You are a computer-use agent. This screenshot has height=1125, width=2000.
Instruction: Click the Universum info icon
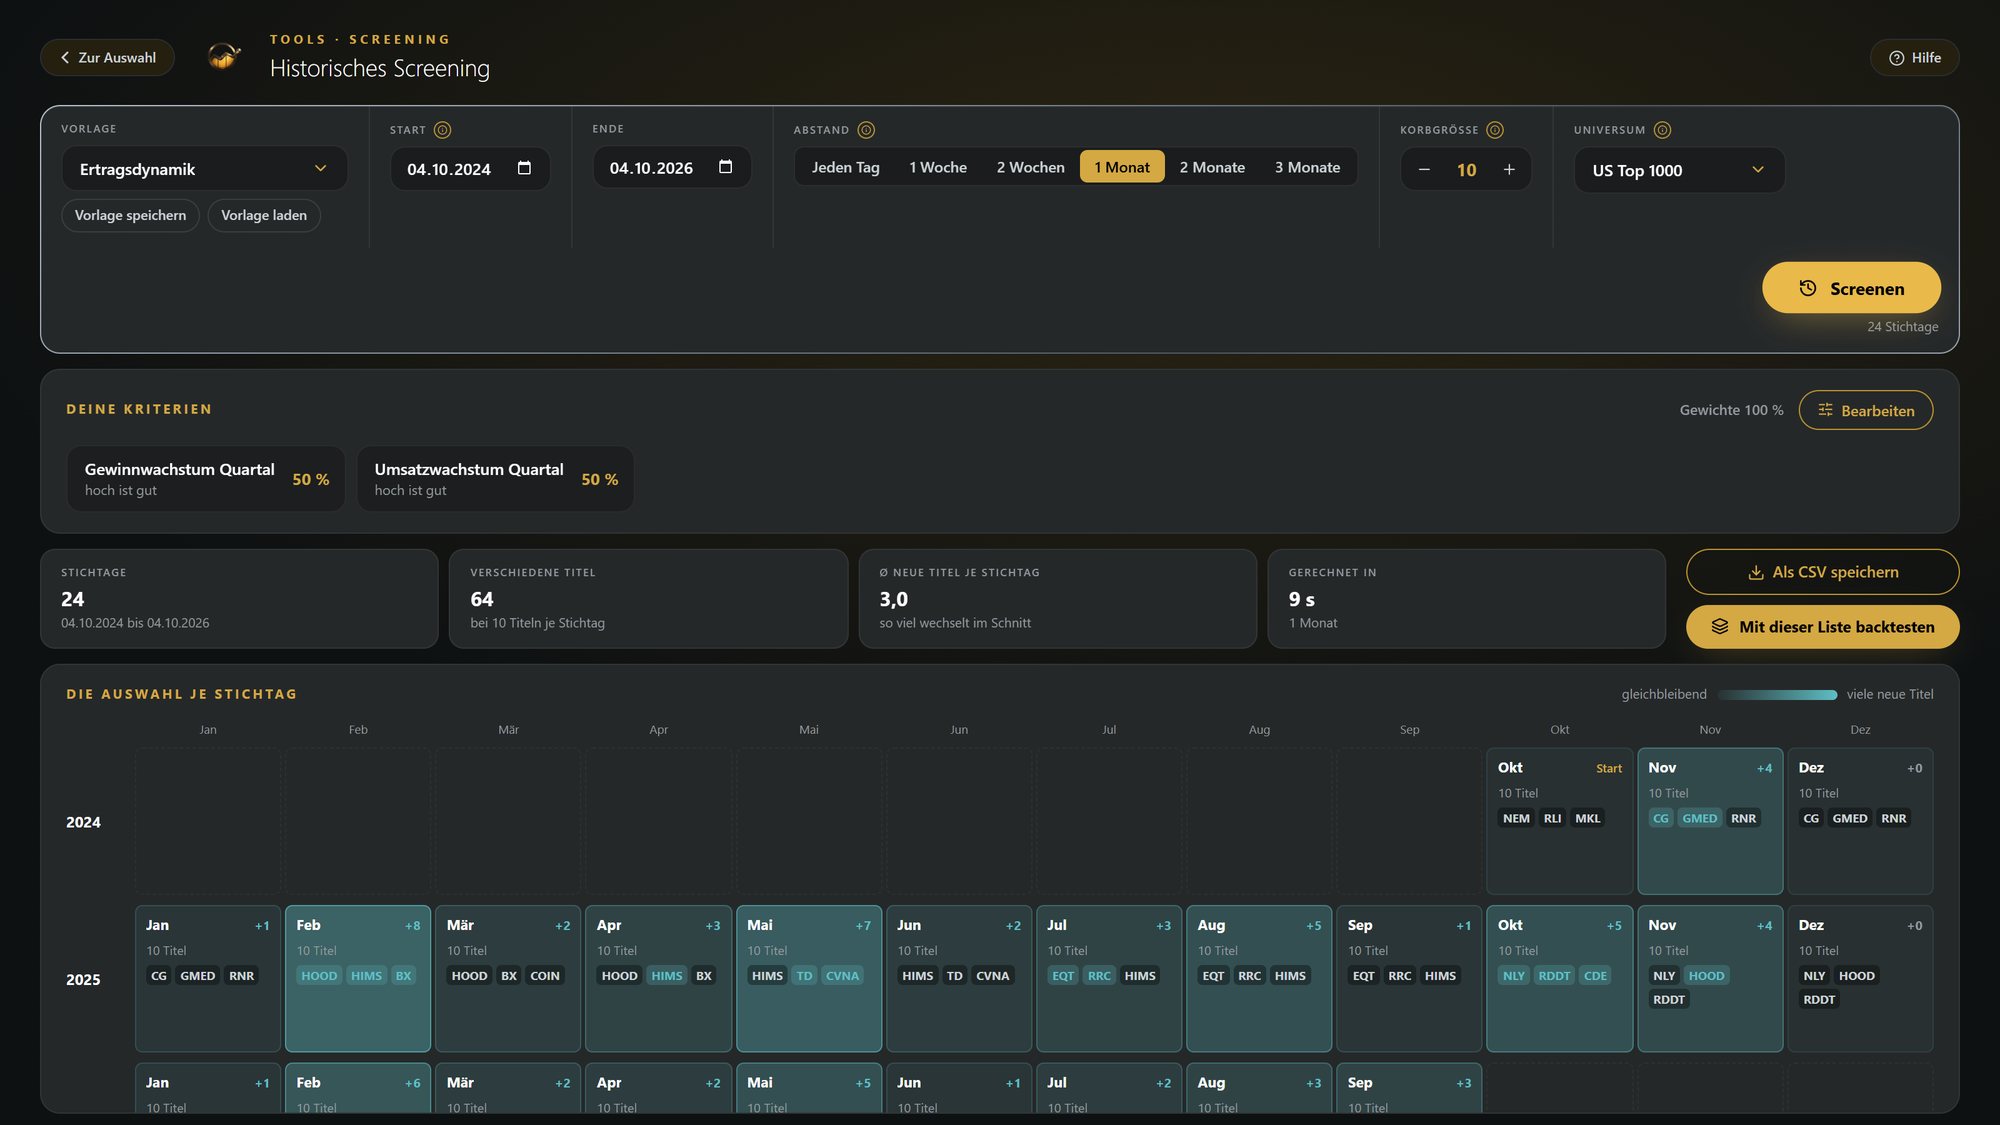pos(1661,130)
